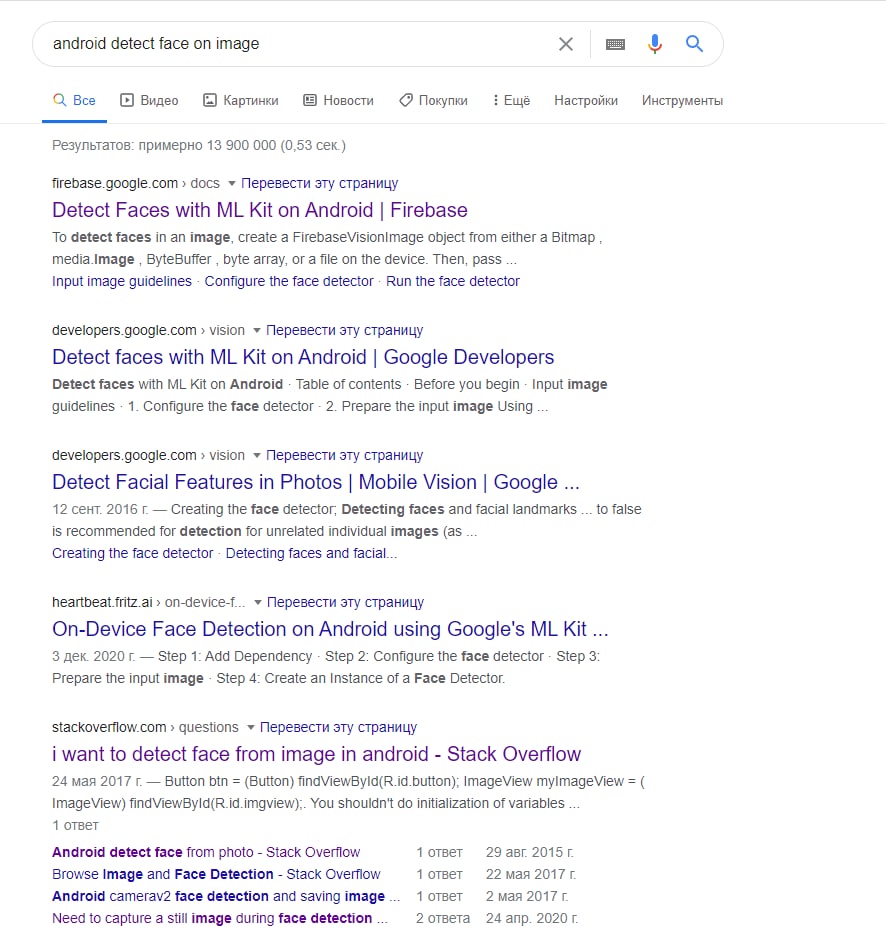Click 'Перевести эту страницу' for the heartbeat.fritz.ai result
886x930 pixels.
345,603
